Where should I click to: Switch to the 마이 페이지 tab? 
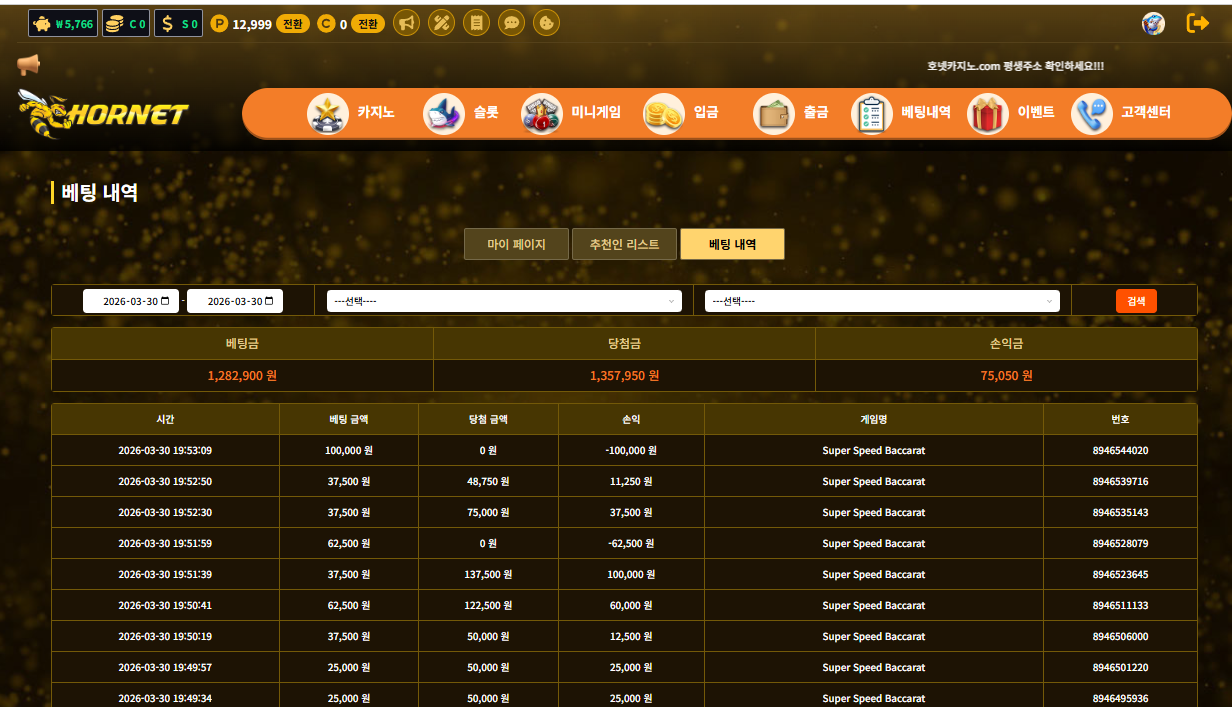[516, 244]
